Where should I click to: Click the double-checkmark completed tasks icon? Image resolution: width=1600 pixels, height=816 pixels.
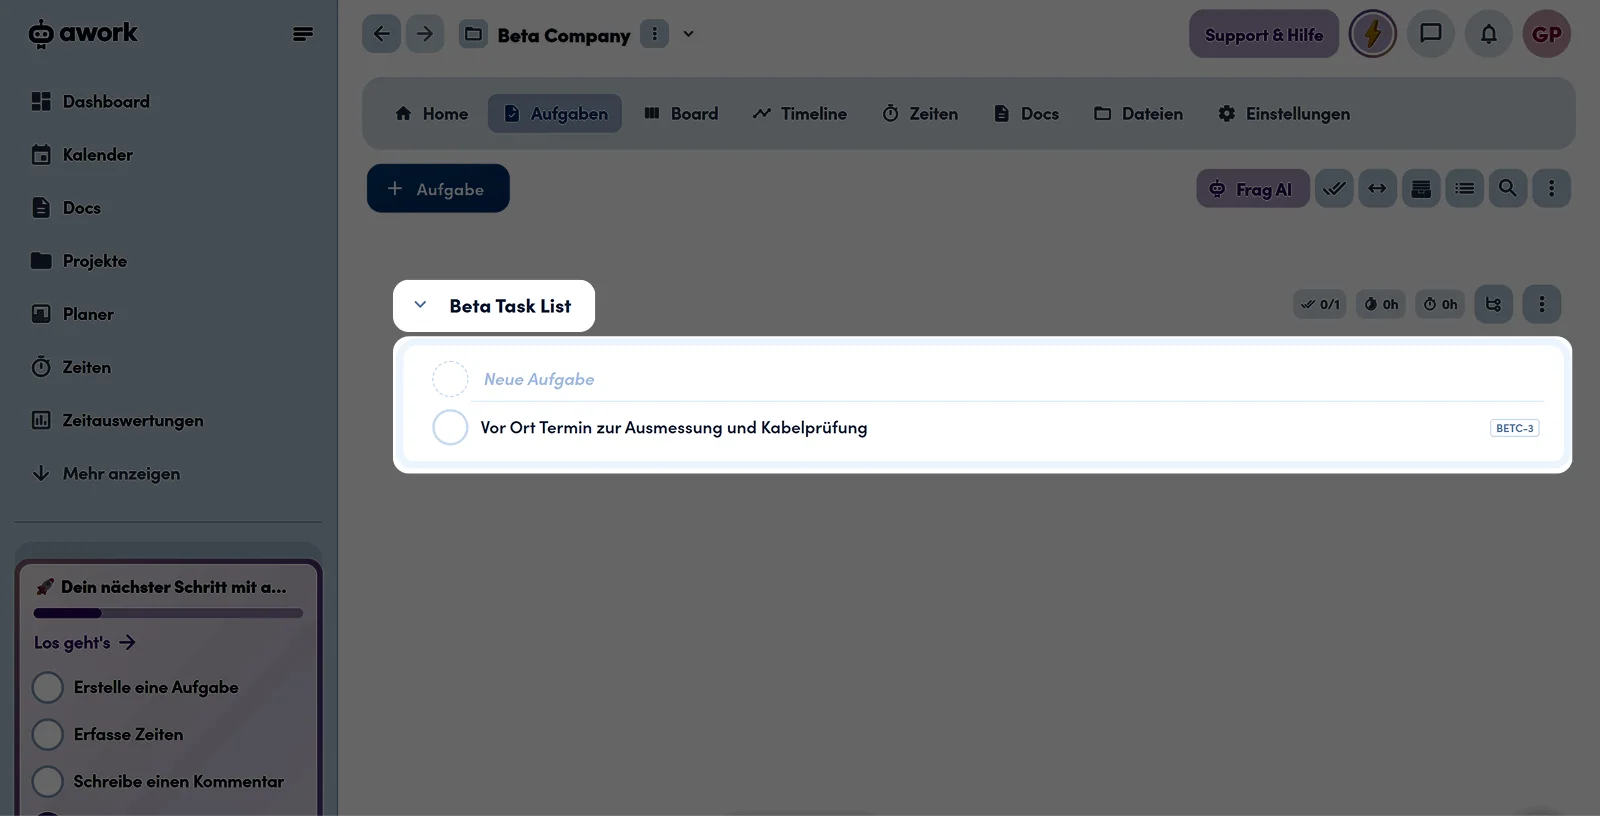click(1334, 188)
